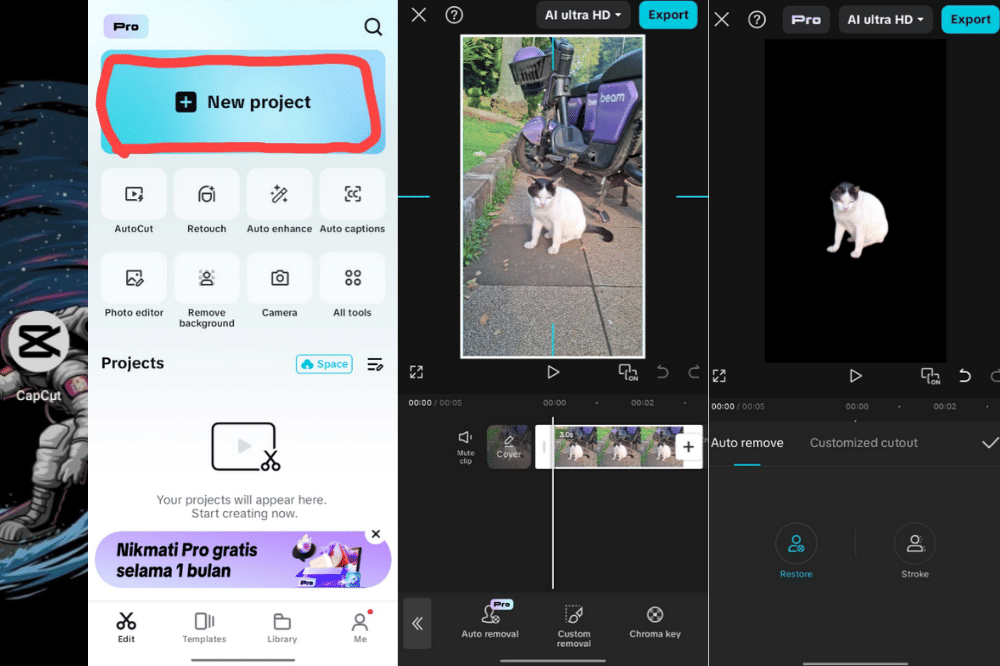Collapse the editing toolbar with the chevron
This screenshot has height=666, width=1000.
(x=417, y=623)
